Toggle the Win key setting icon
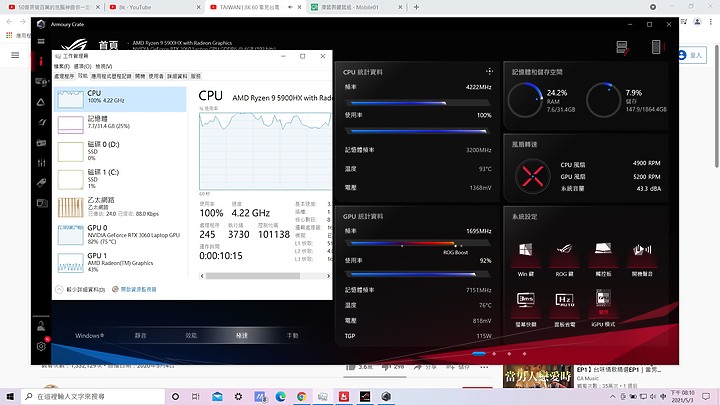 coord(525,250)
